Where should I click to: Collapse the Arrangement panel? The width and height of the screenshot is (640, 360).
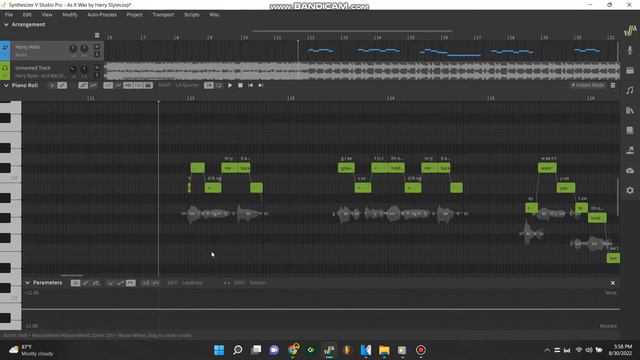tap(6, 24)
